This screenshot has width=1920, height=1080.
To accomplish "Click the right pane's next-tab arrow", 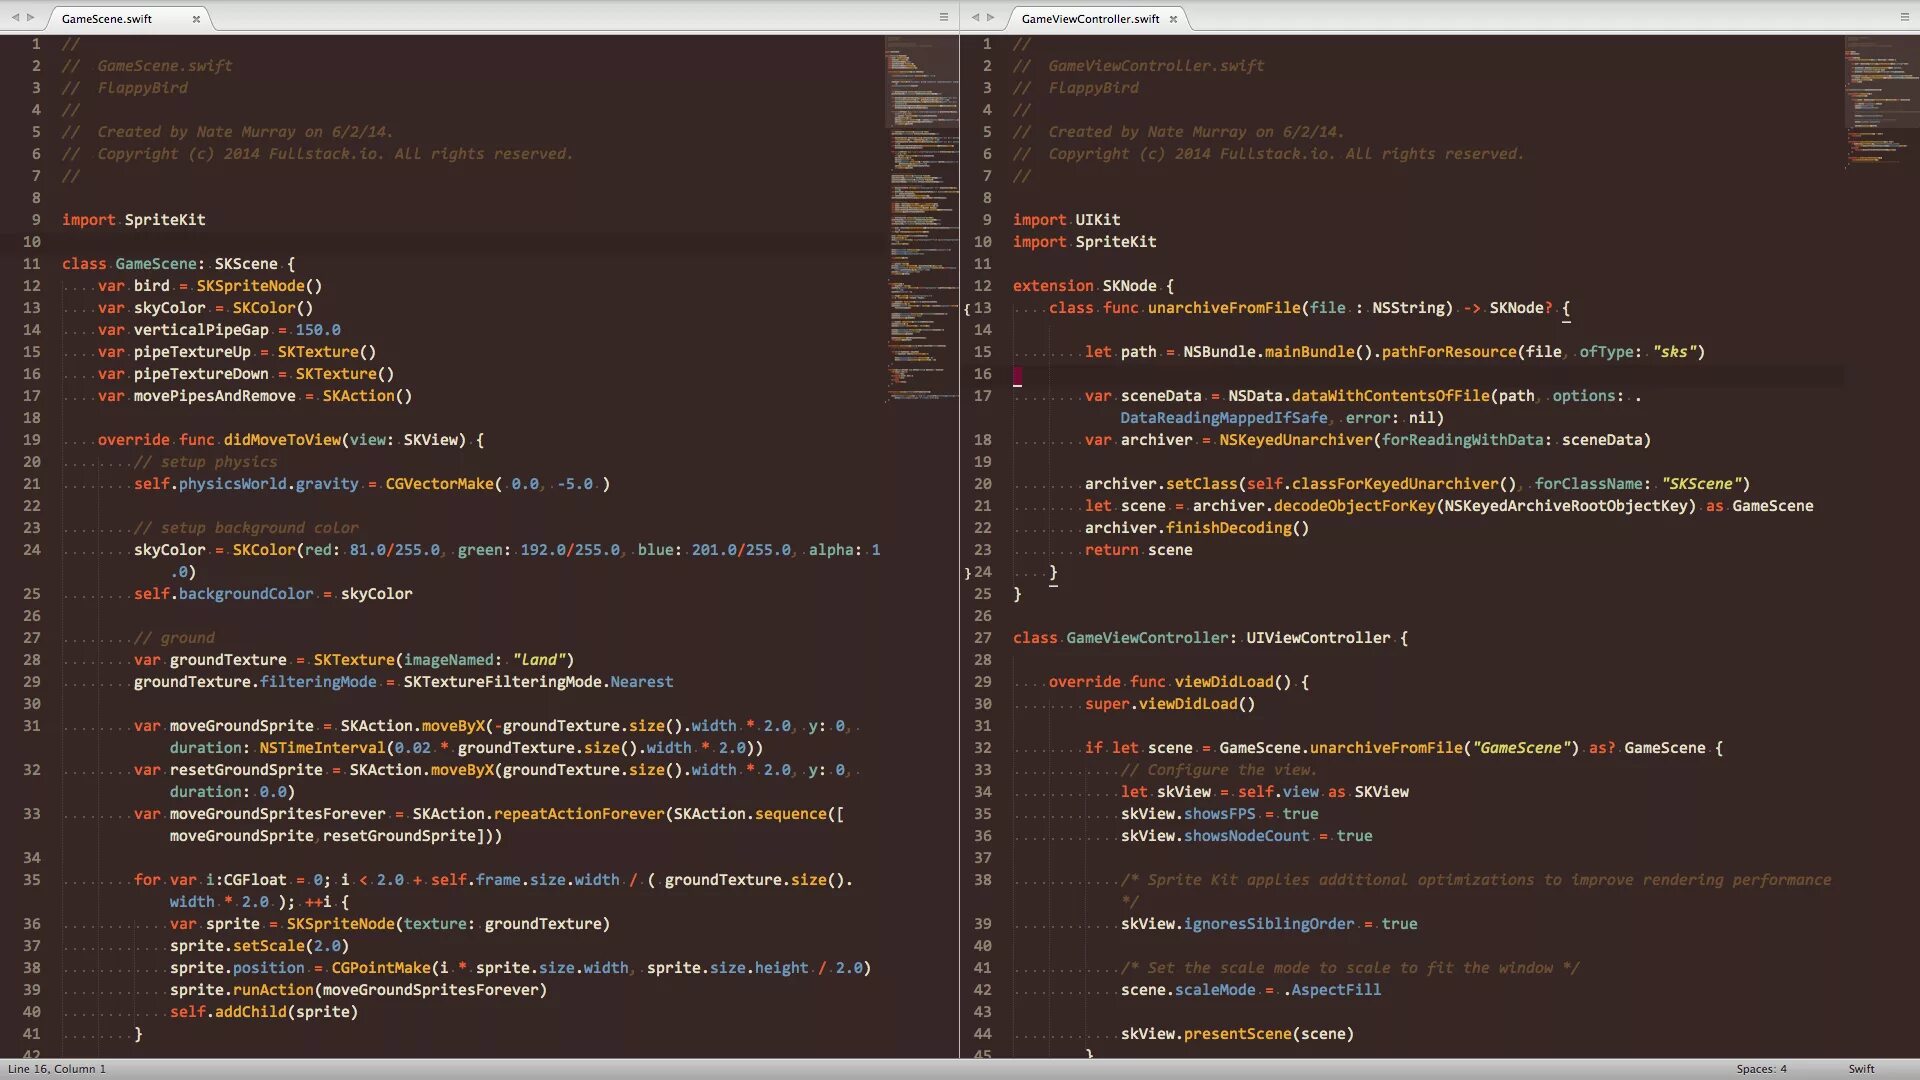I will pos(990,17).
